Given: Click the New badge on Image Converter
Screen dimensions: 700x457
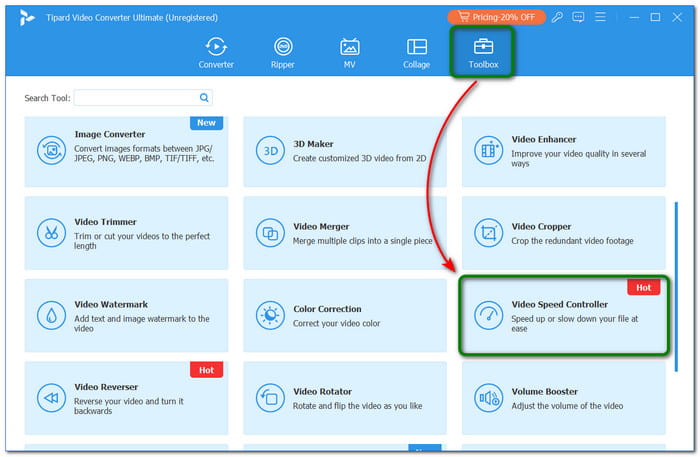Looking at the screenshot, I should point(206,123).
